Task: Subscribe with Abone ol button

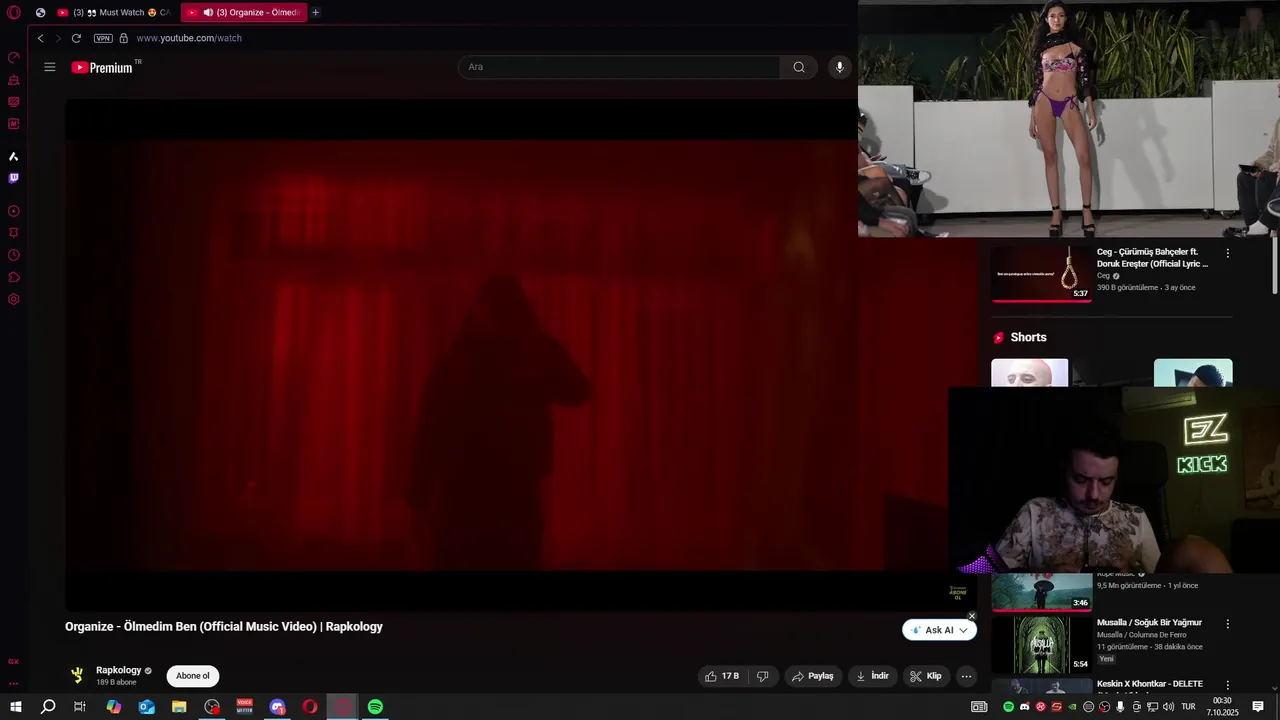Action: click(193, 676)
